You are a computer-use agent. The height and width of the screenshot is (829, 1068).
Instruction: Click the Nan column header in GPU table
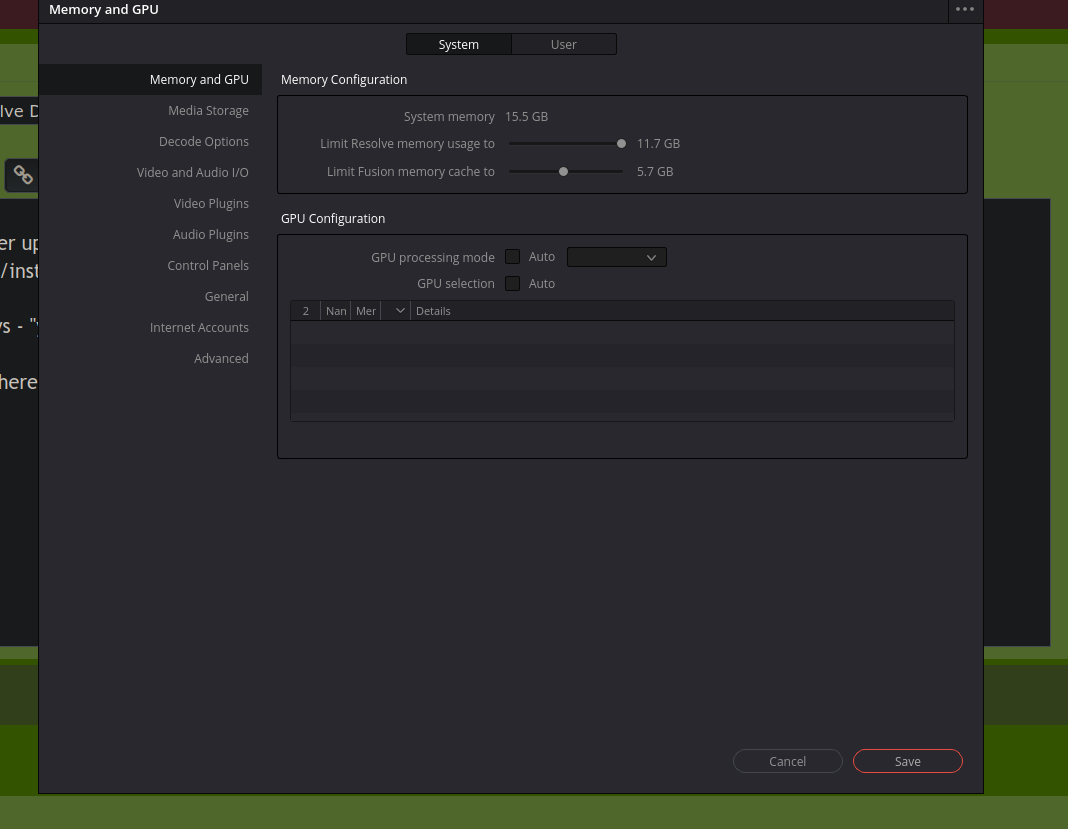(x=336, y=311)
